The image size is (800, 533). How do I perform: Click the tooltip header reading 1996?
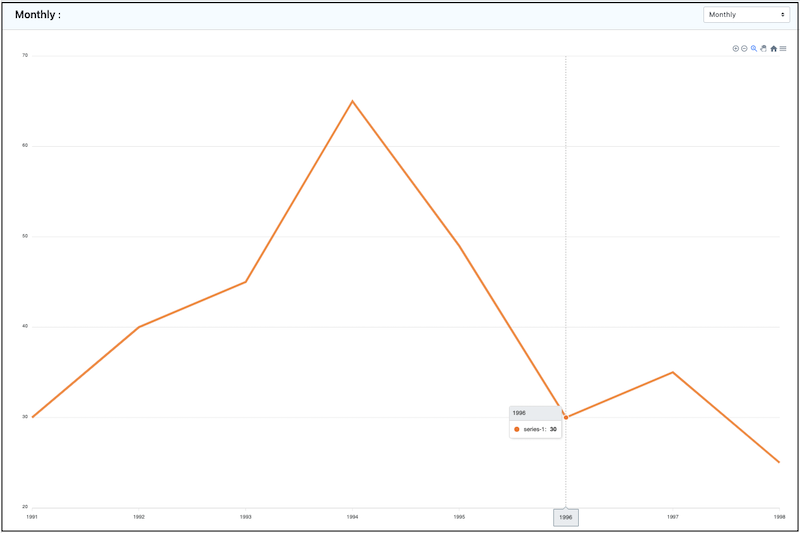click(519, 413)
